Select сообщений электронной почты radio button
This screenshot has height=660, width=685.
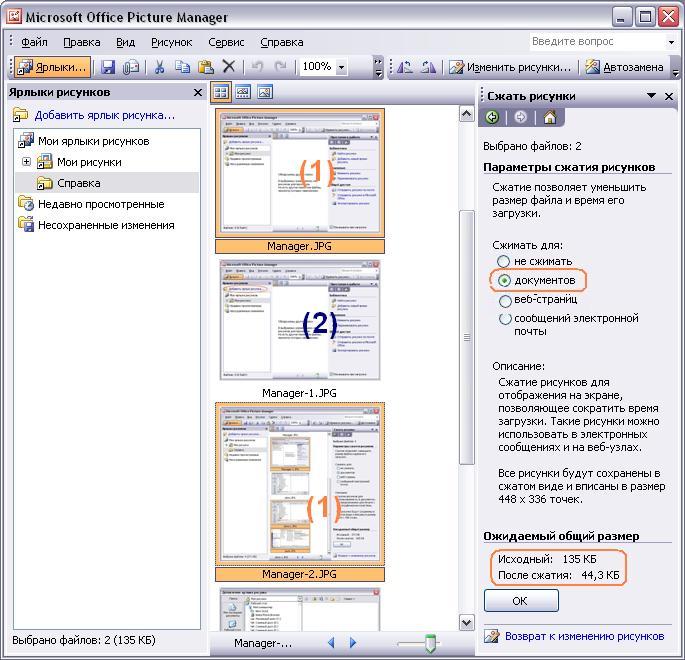coord(505,319)
